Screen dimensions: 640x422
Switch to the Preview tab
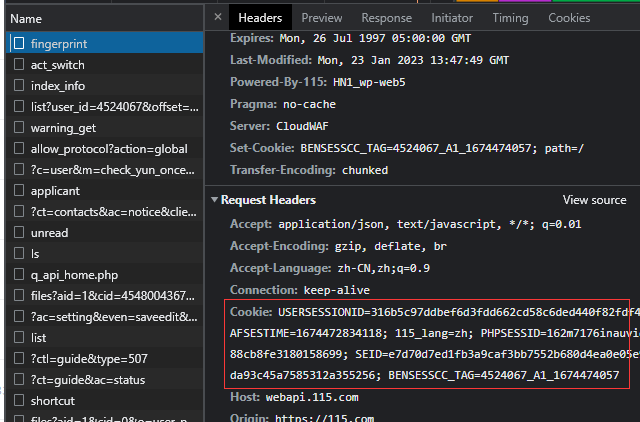(321, 18)
